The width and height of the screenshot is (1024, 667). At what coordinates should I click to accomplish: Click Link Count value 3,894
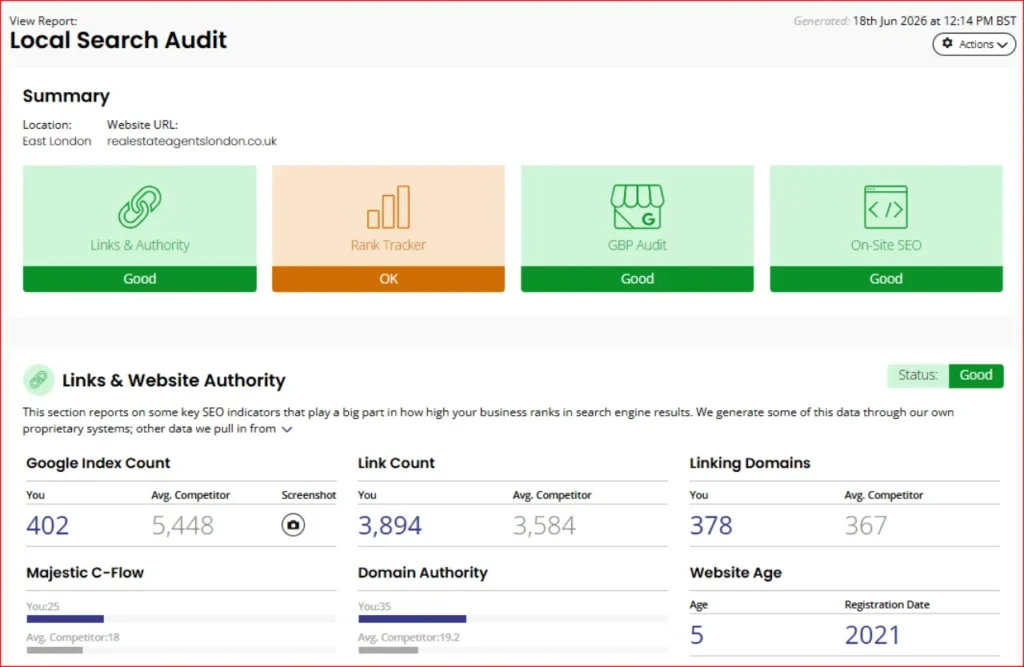[390, 525]
